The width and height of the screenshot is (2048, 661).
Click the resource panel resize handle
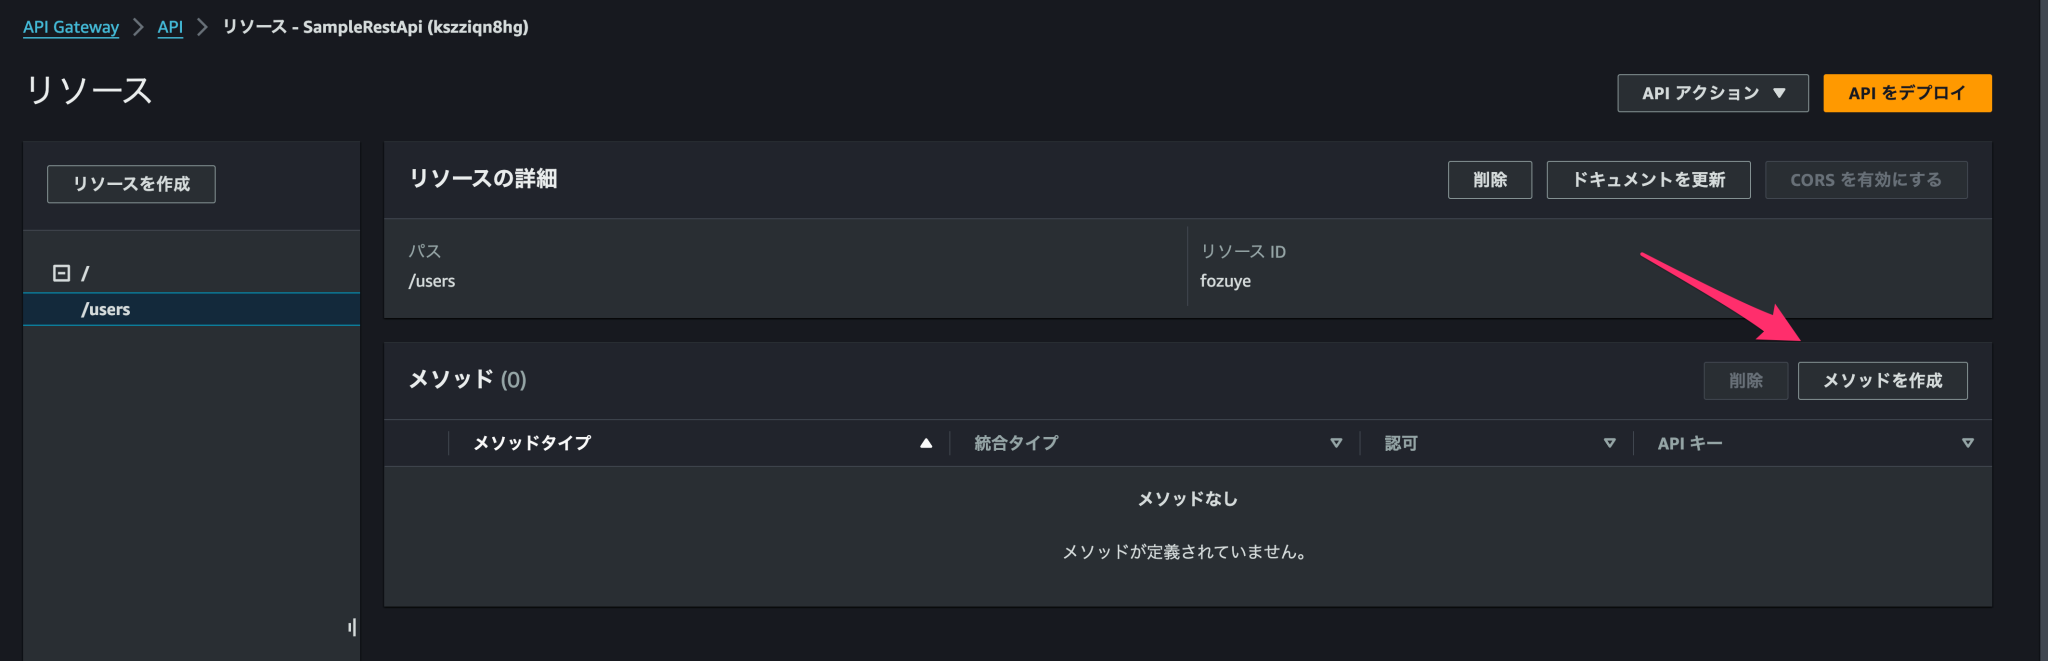[352, 627]
